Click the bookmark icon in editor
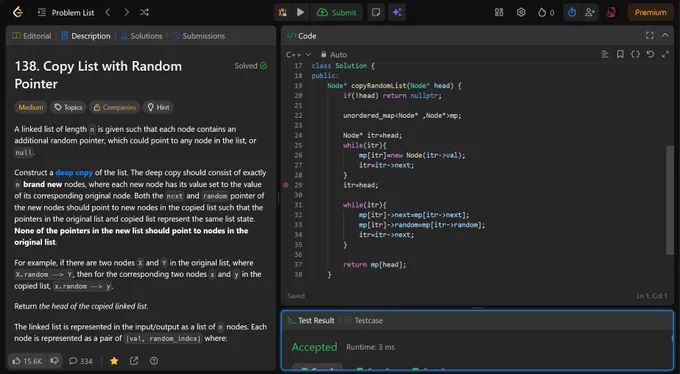Screen dimensions: 680x374 (620, 54)
